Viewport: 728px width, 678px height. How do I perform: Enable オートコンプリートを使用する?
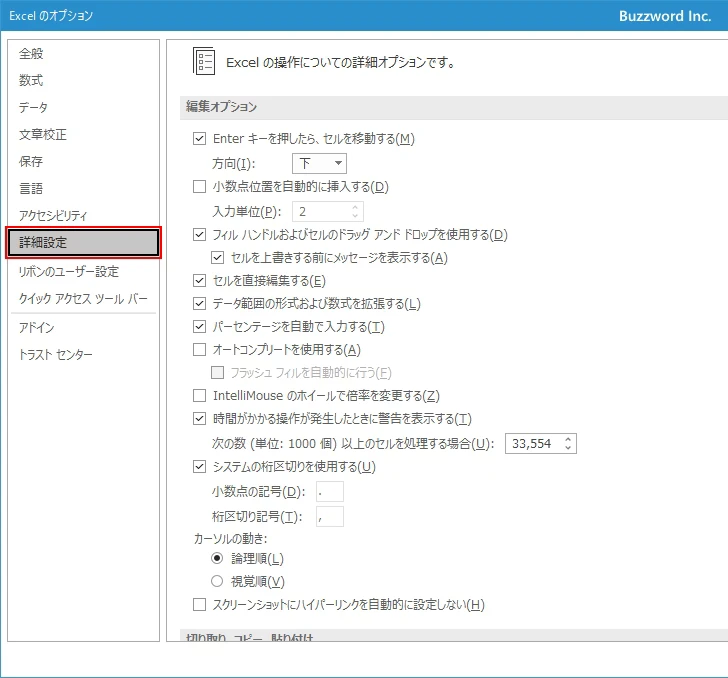[x=200, y=349]
